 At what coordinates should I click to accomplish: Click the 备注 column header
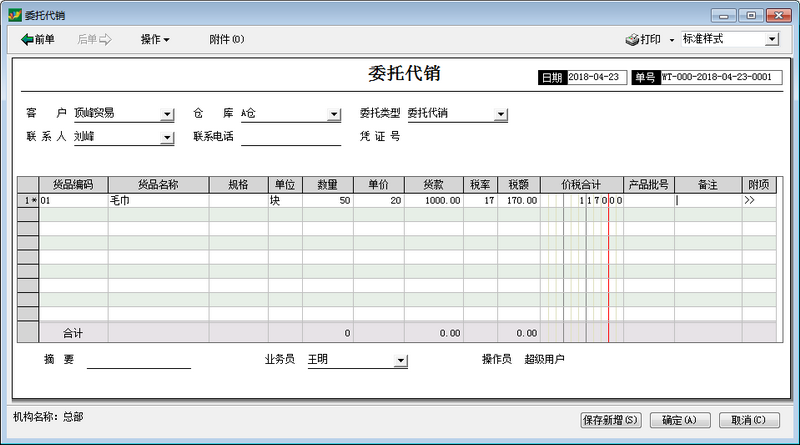pyautogui.click(x=708, y=185)
